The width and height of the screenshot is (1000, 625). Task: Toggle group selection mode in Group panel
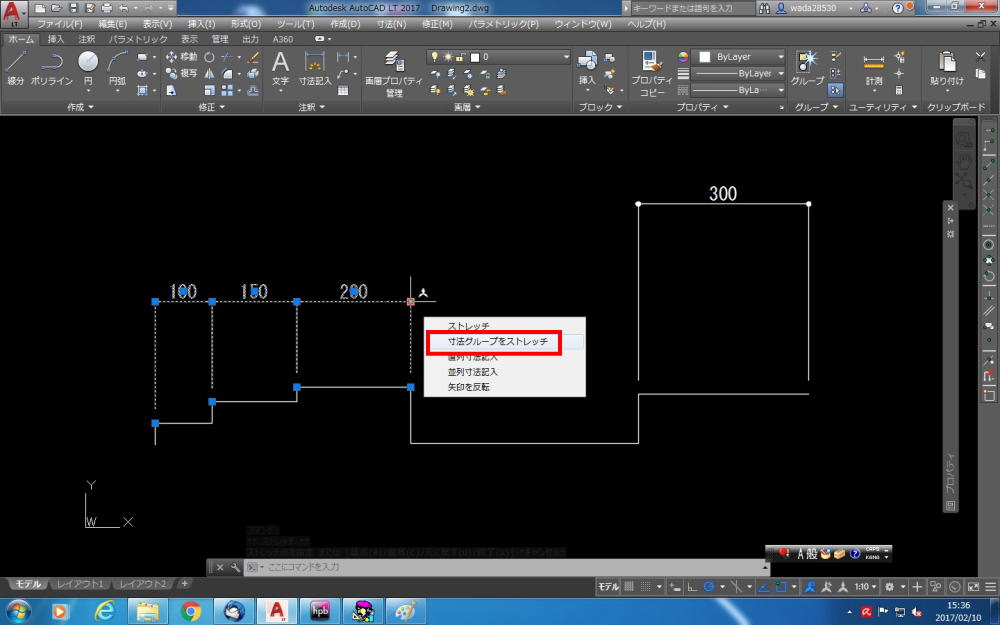pos(835,90)
